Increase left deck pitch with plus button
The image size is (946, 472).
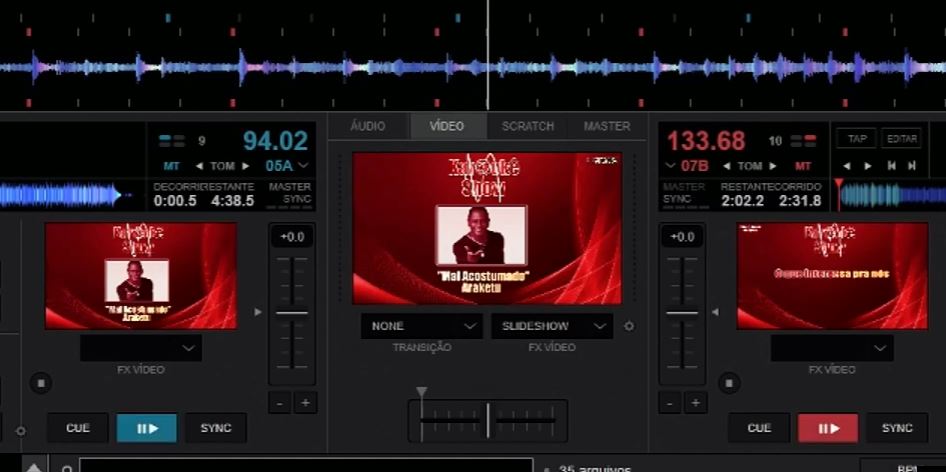point(305,403)
